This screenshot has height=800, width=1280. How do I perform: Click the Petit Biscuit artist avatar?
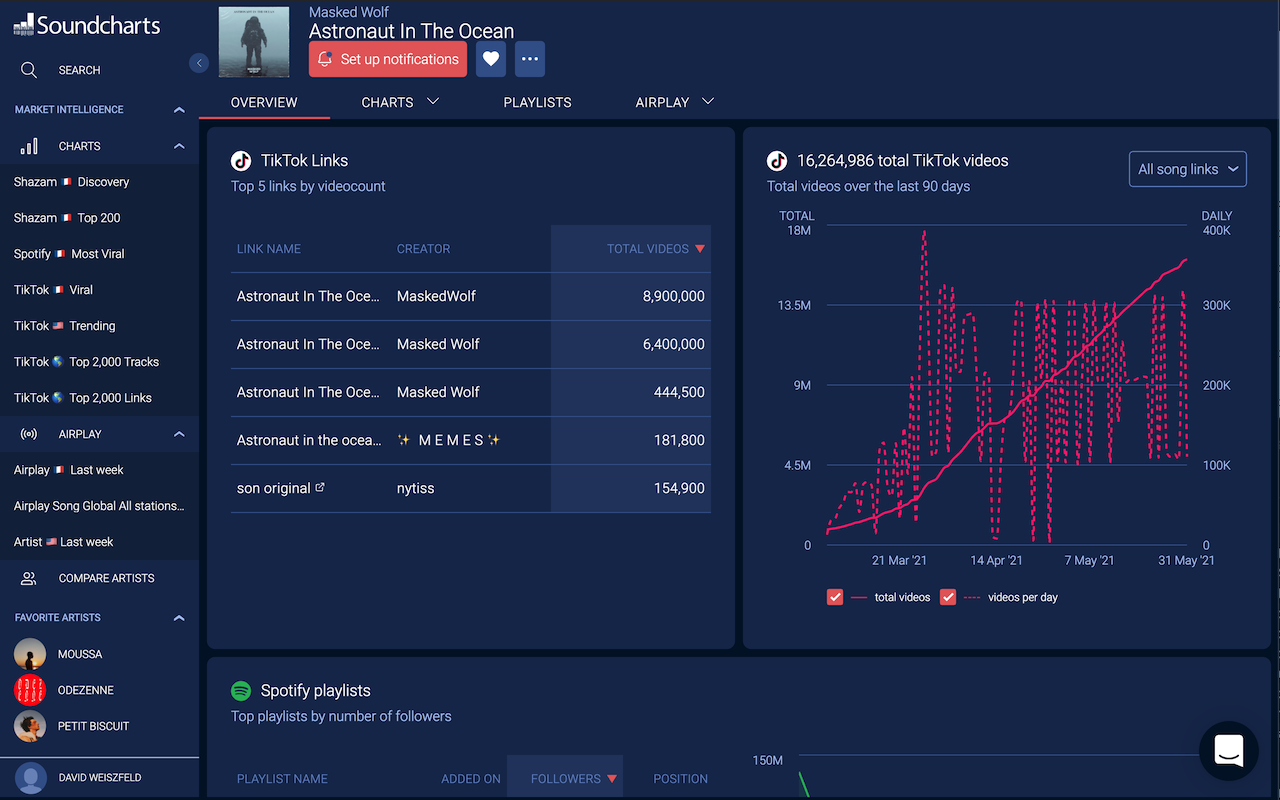(x=30, y=726)
